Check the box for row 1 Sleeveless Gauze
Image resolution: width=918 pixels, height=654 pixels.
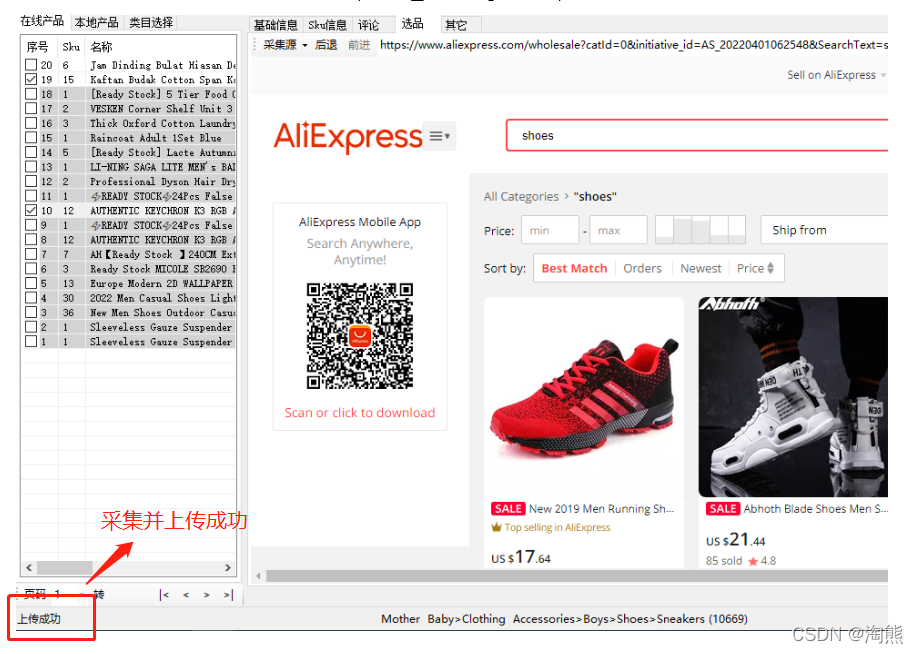31,341
